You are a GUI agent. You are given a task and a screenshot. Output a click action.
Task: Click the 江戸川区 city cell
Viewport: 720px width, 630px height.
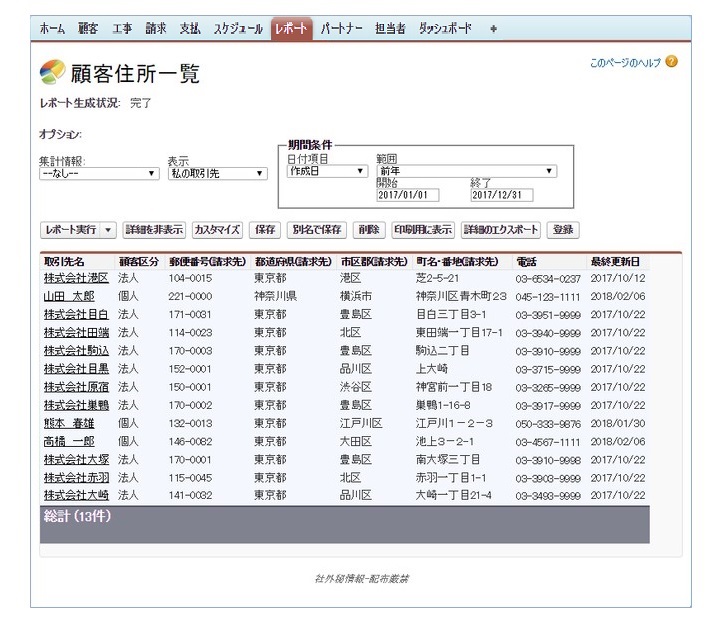[361, 423]
